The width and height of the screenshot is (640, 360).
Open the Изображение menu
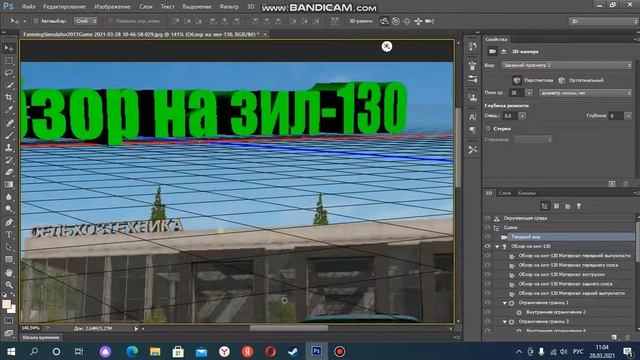112,7
